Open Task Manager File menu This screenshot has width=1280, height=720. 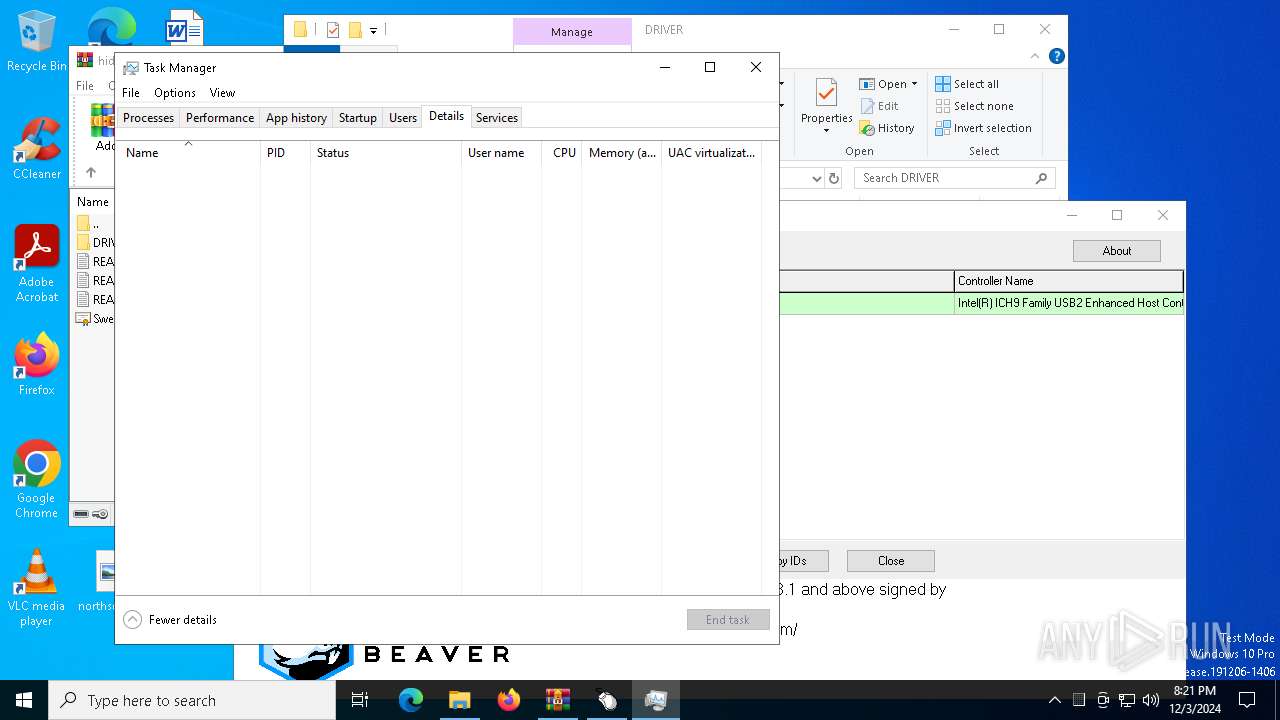click(x=131, y=93)
